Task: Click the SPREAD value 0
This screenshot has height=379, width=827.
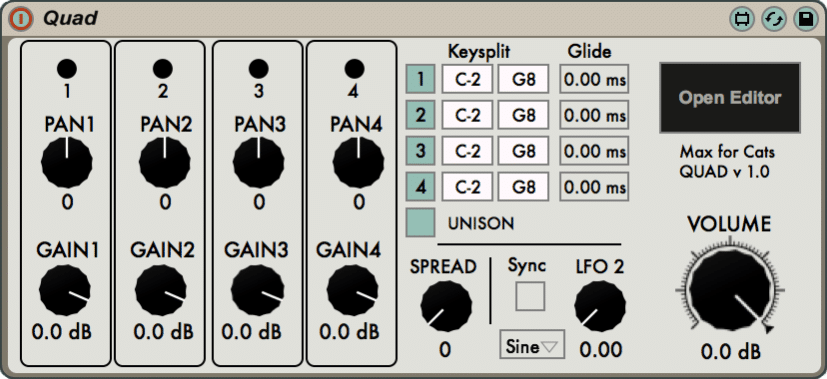Action: [x=445, y=349]
